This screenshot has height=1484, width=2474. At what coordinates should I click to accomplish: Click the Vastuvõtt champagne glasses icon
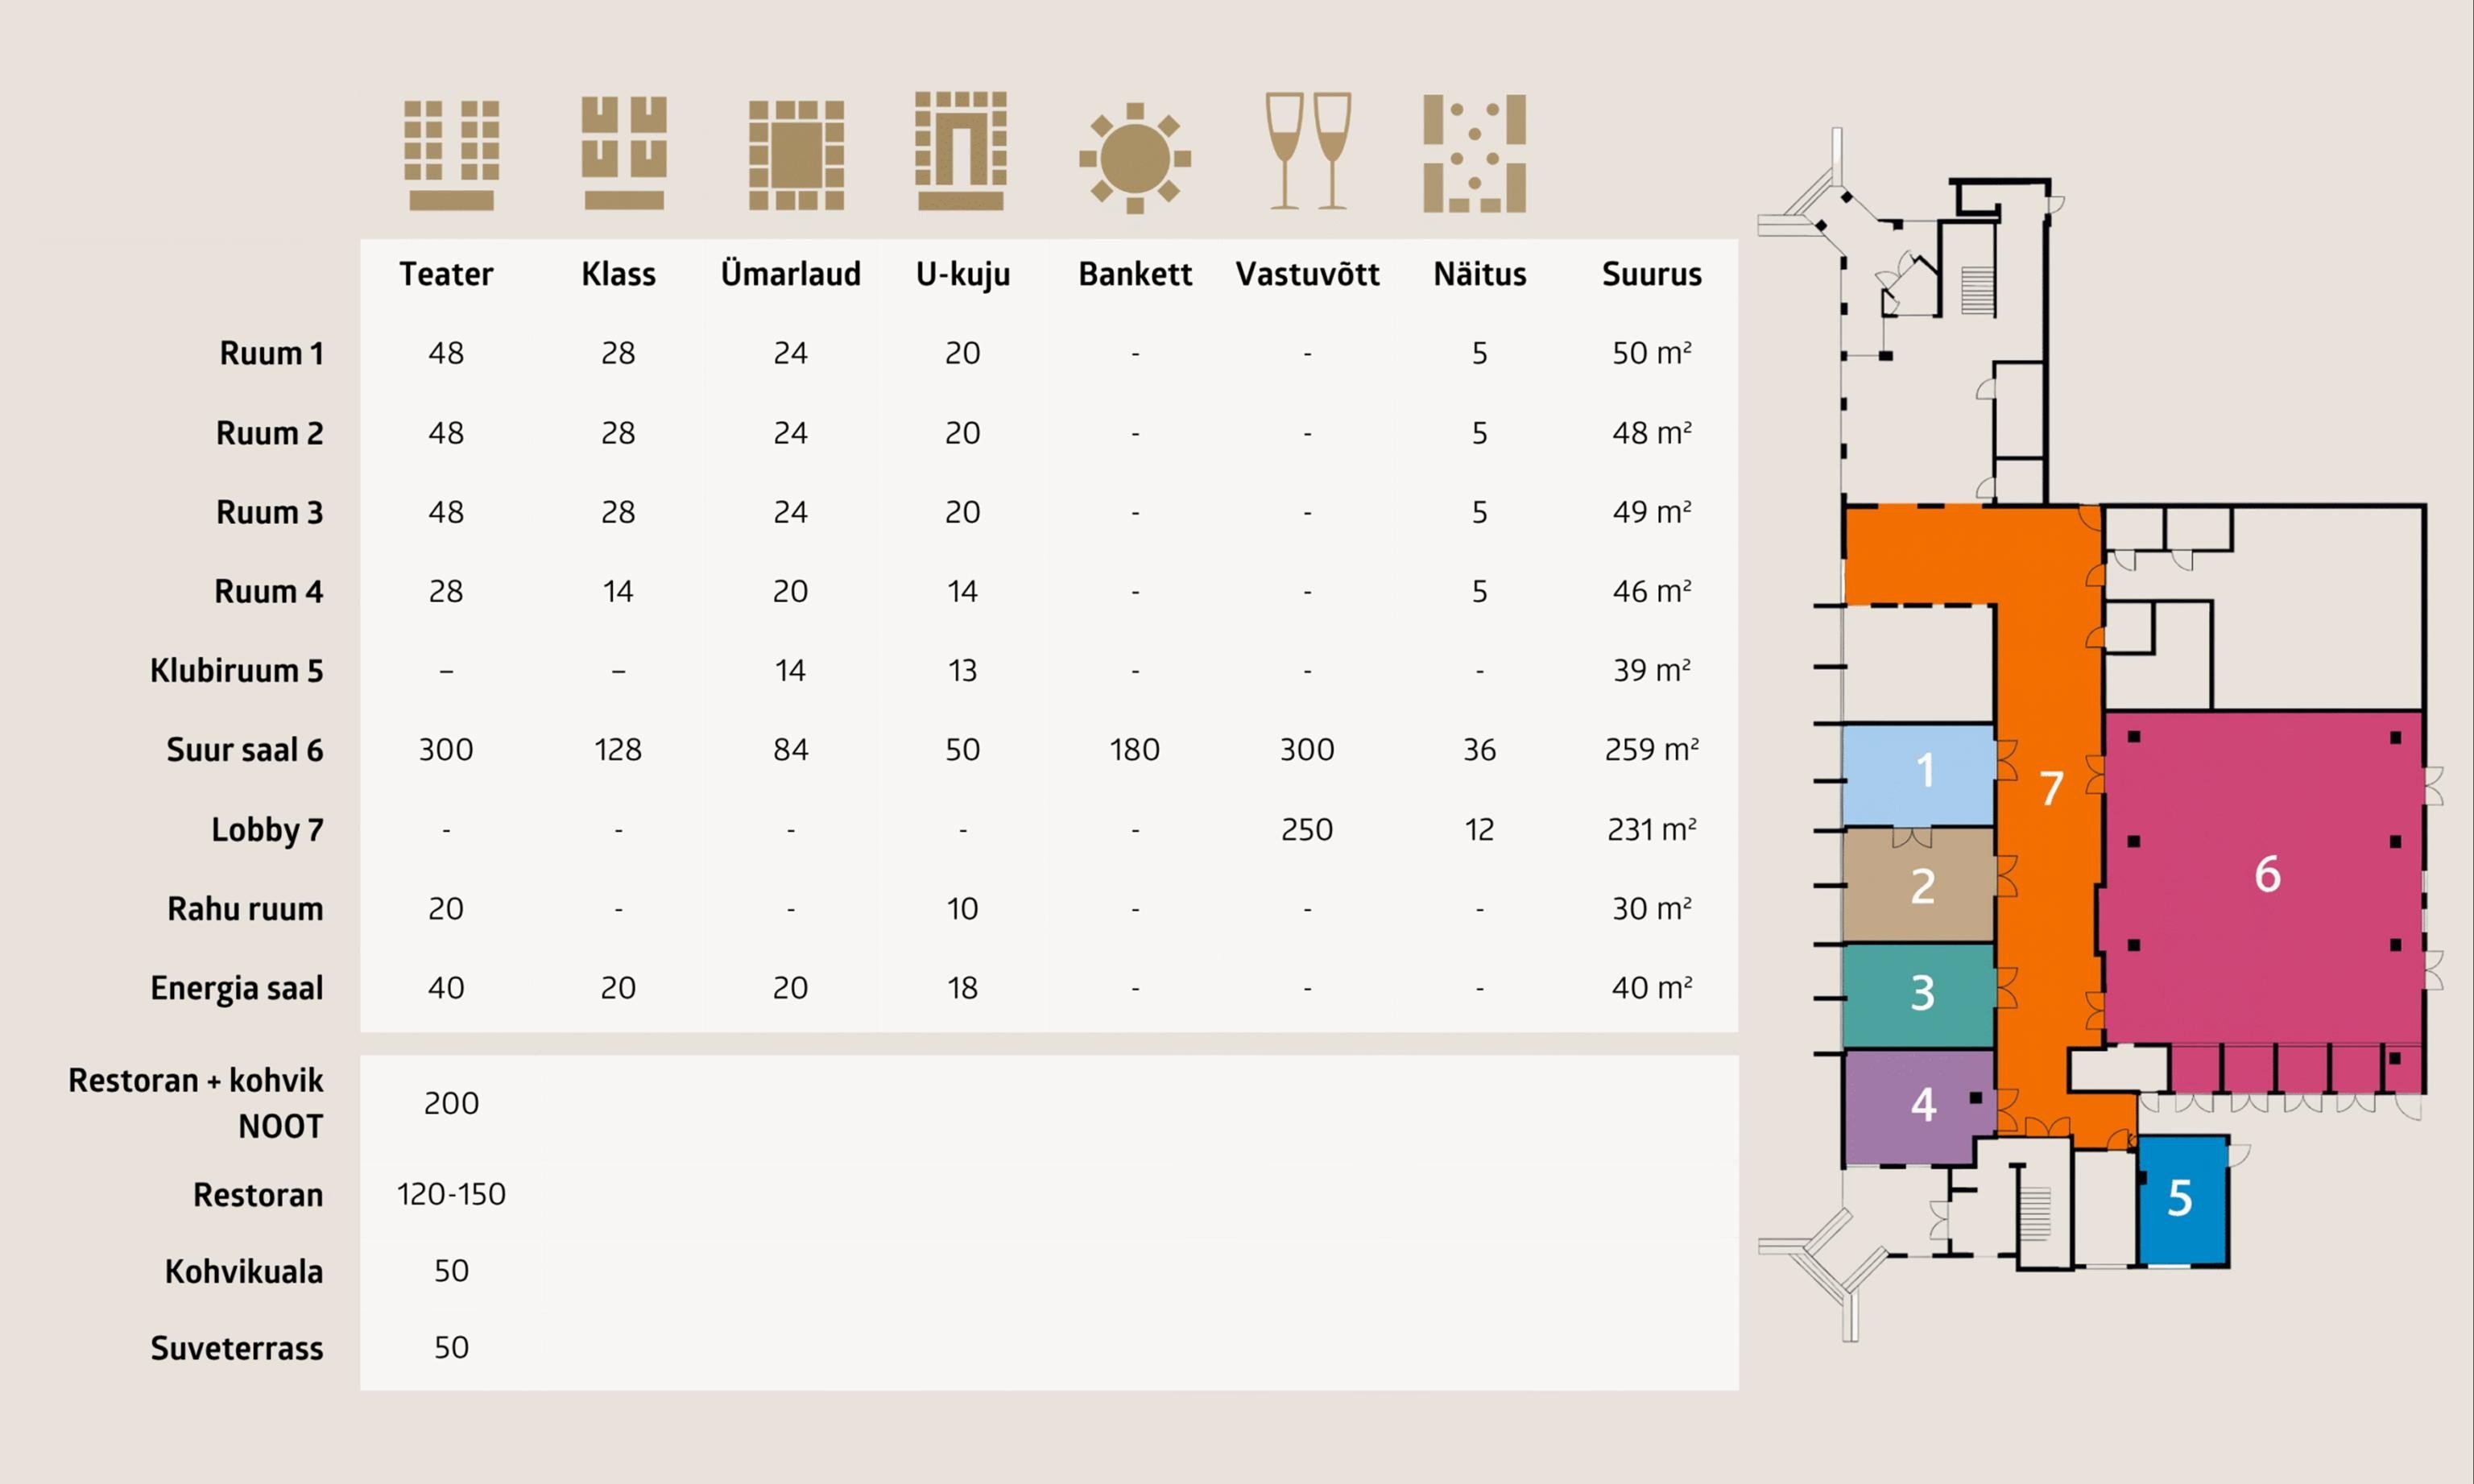[1308, 151]
